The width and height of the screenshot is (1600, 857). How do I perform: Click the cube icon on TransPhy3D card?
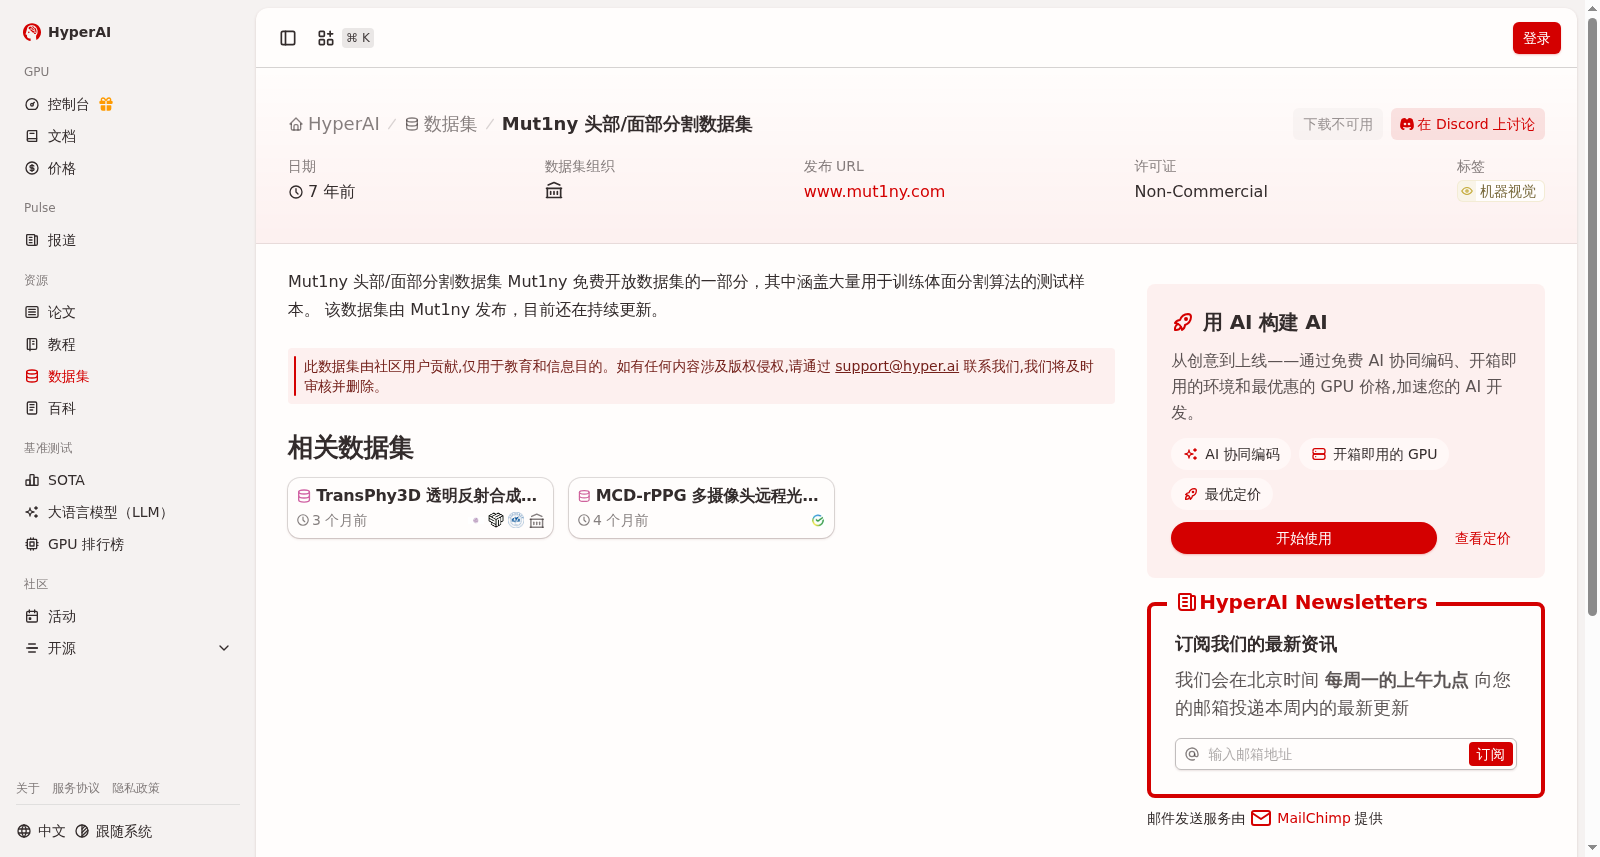coord(496,520)
